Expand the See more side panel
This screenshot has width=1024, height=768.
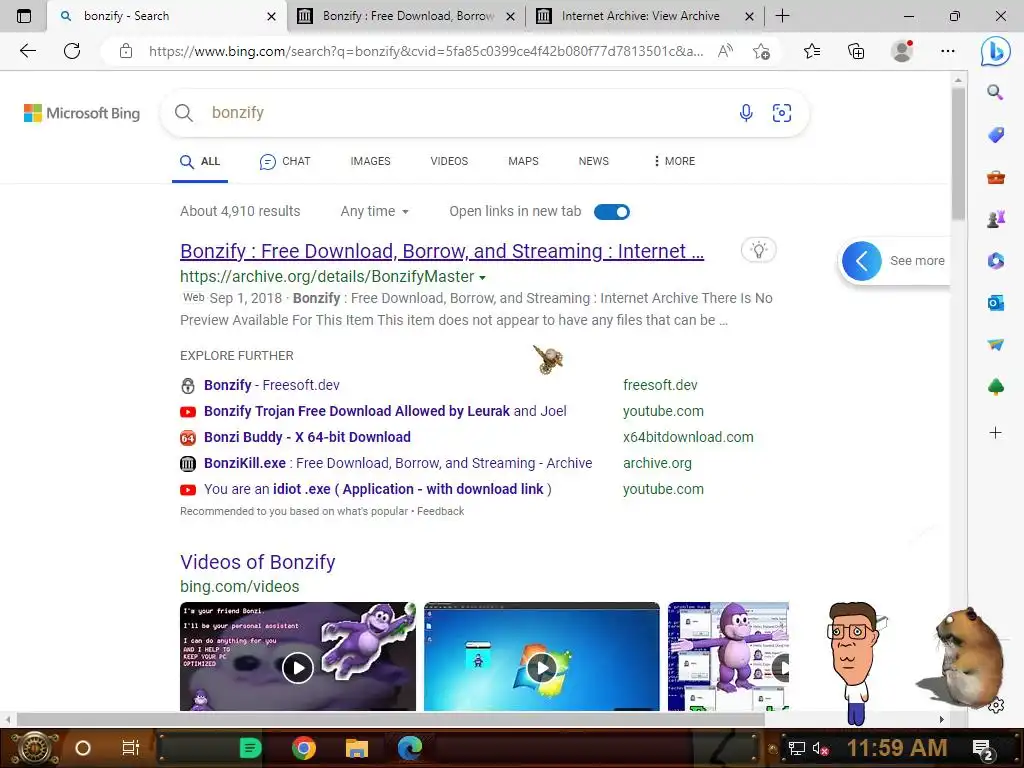click(894, 261)
